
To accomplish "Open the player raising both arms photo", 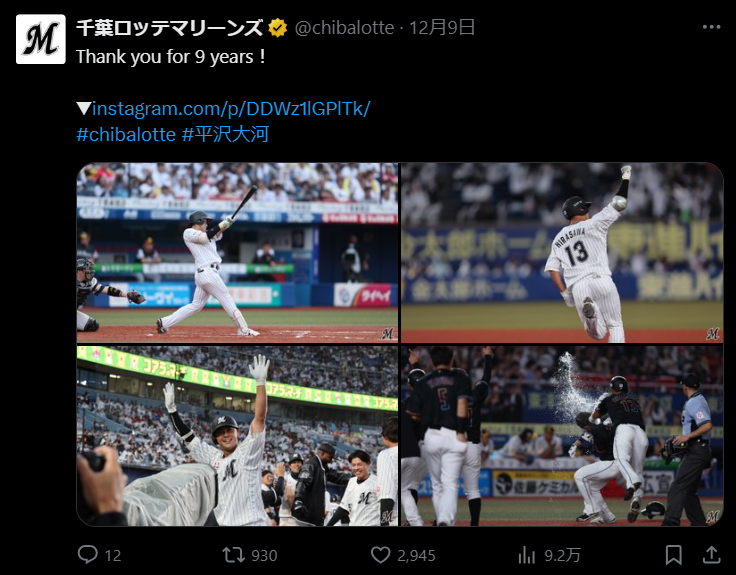I will [x=237, y=436].
